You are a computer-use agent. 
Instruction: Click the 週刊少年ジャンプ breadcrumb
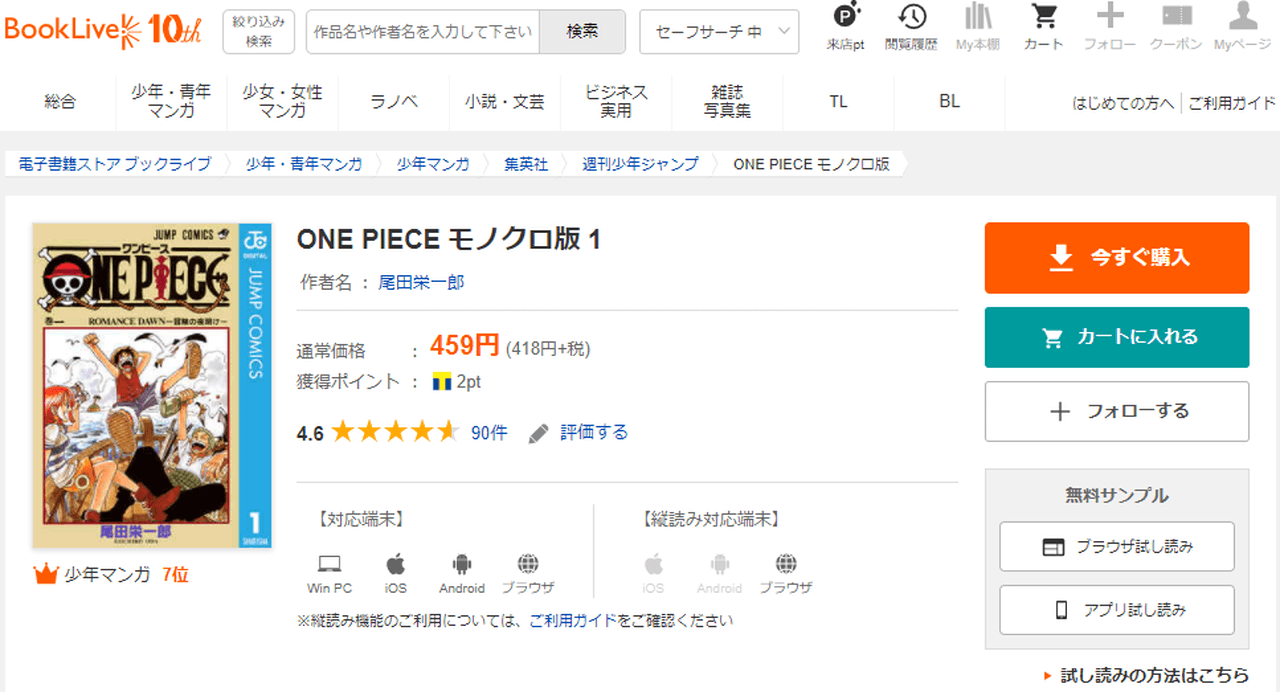(640, 164)
